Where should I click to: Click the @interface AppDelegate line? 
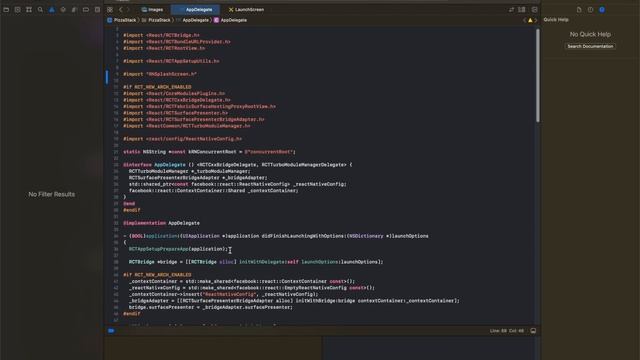(238, 164)
